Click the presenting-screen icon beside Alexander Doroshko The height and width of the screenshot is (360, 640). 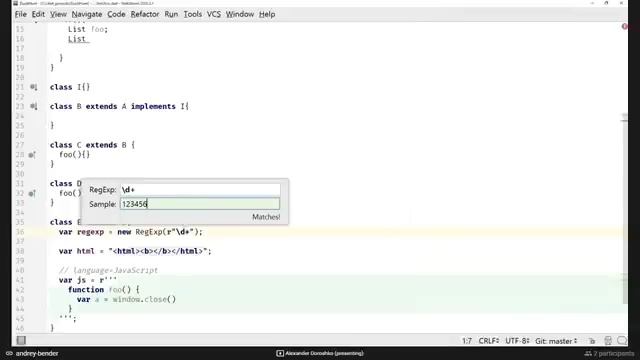[x=280, y=353]
